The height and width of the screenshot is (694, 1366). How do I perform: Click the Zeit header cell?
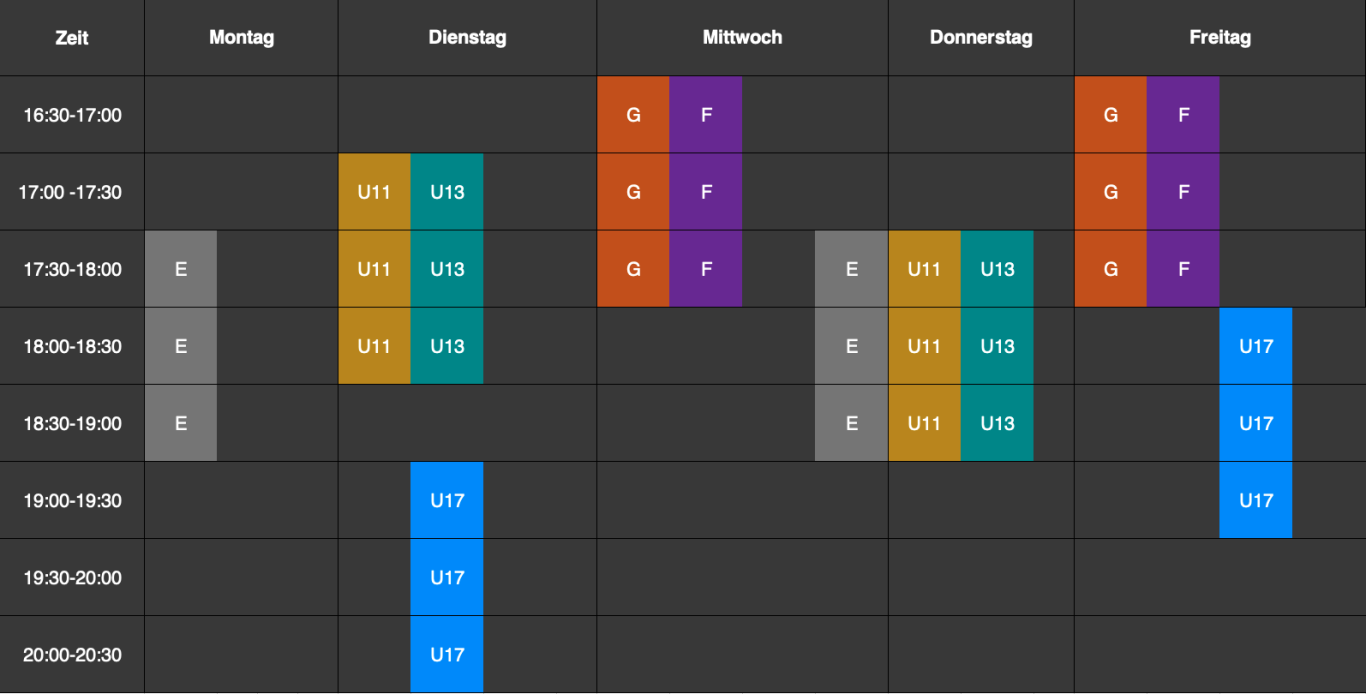pyautogui.click(x=72, y=38)
